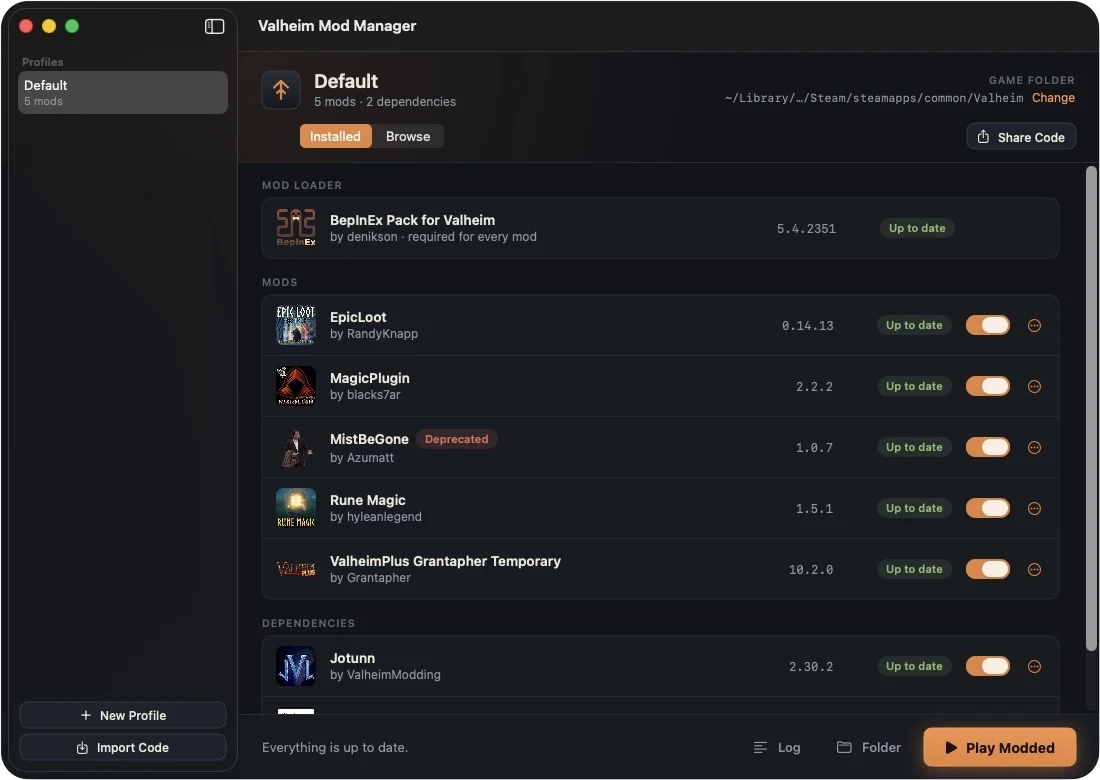Click BepInEx Up to date status badge
The width and height of the screenshot is (1100, 780).
coord(917,228)
